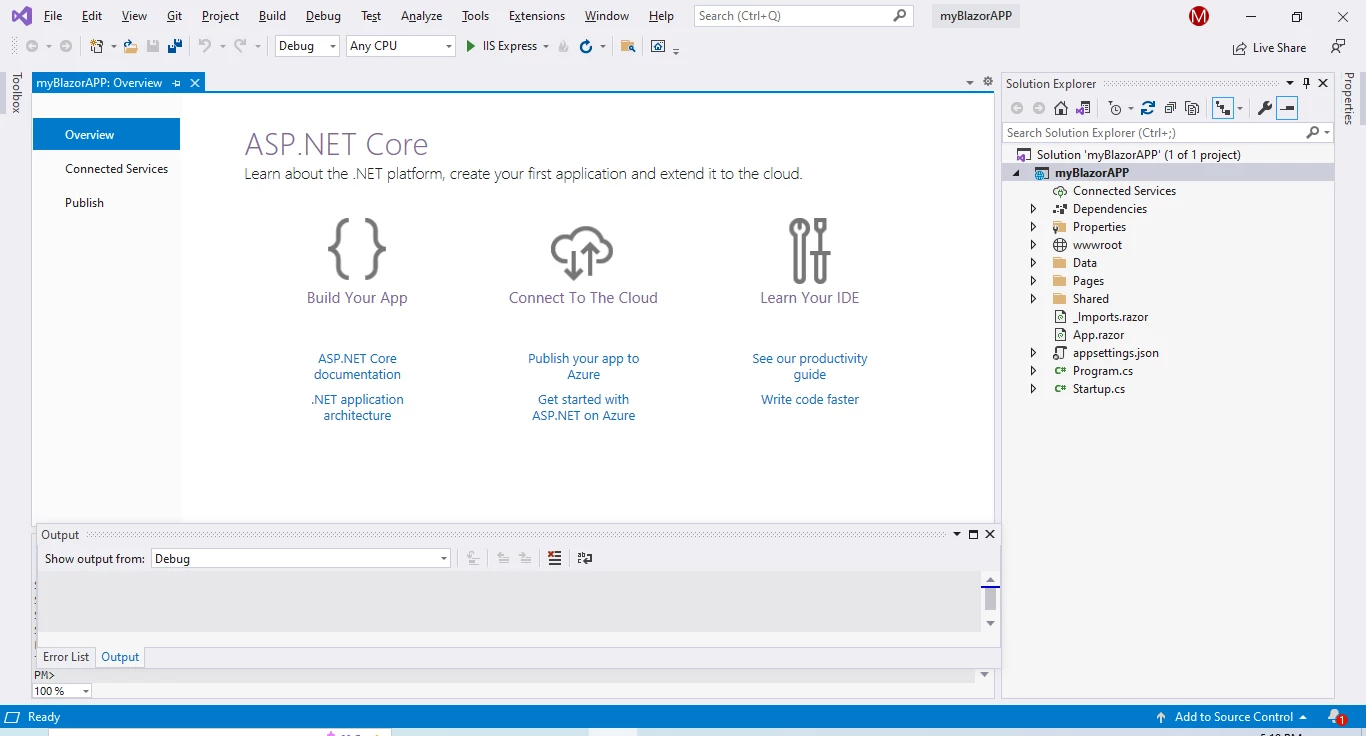The width and height of the screenshot is (1366, 736).
Task: Expand the appsettings.json node
Action: pyautogui.click(x=1034, y=353)
